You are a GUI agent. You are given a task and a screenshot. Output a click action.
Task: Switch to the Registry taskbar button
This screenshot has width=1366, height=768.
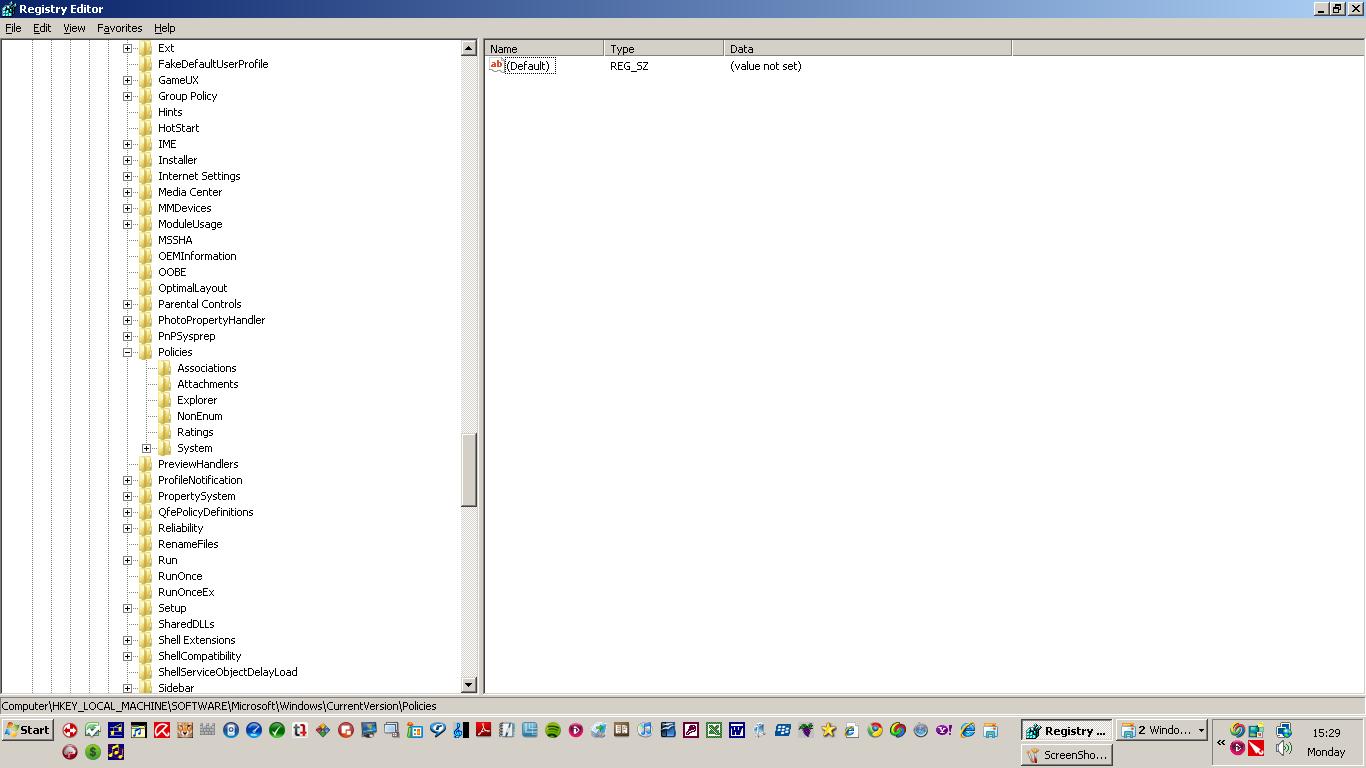[1066, 731]
